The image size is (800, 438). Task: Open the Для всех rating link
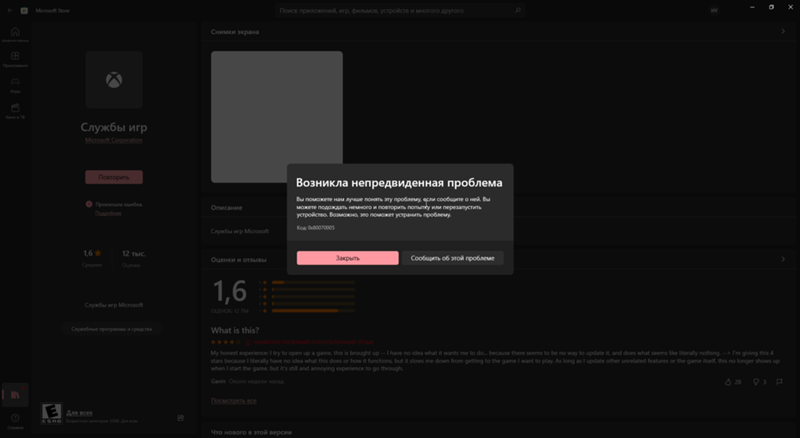coord(79,412)
